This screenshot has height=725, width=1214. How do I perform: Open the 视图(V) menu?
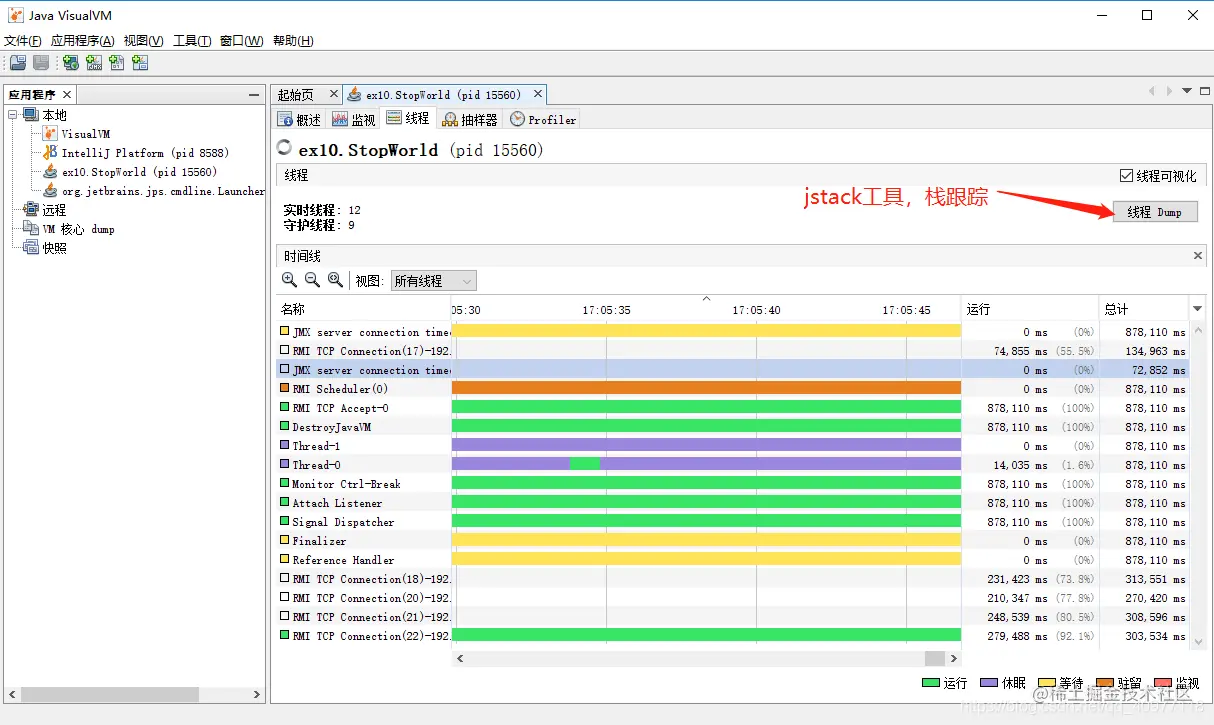click(144, 41)
